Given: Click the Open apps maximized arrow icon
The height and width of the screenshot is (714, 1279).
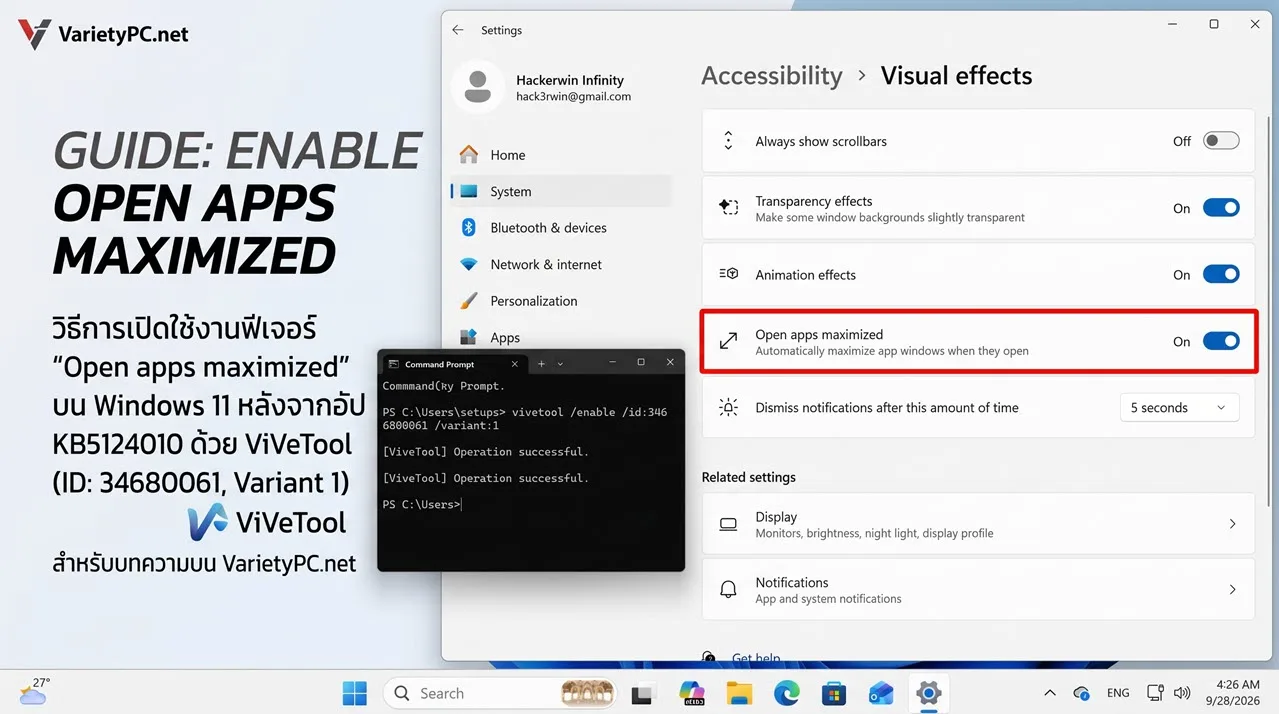Looking at the screenshot, I should coord(728,341).
